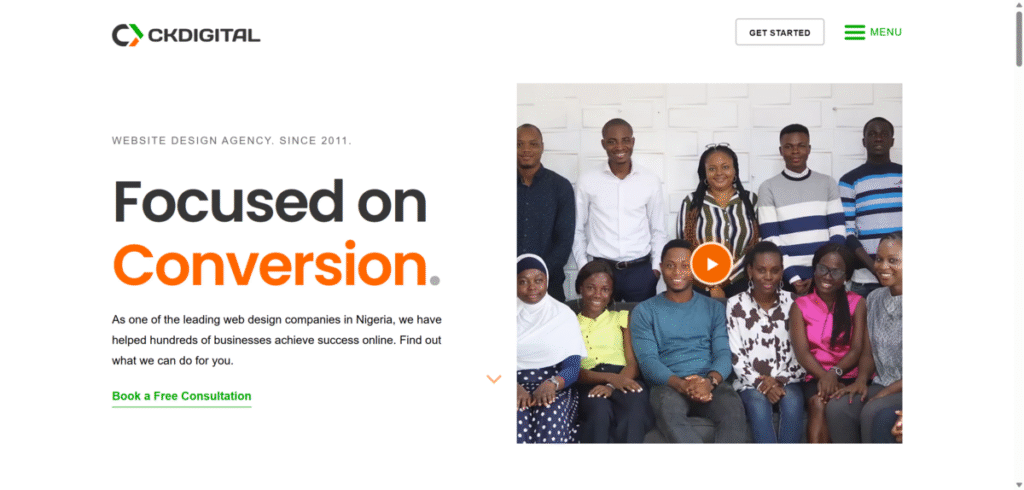Click the orange scroll-down chevron
Screen dimensions: 1024x490
[494, 379]
